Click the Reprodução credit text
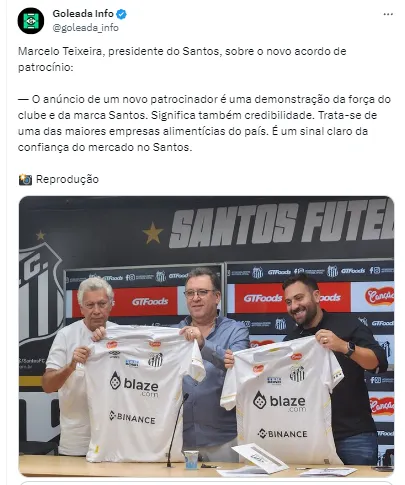The height and width of the screenshot is (485, 405). pos(67,179)
